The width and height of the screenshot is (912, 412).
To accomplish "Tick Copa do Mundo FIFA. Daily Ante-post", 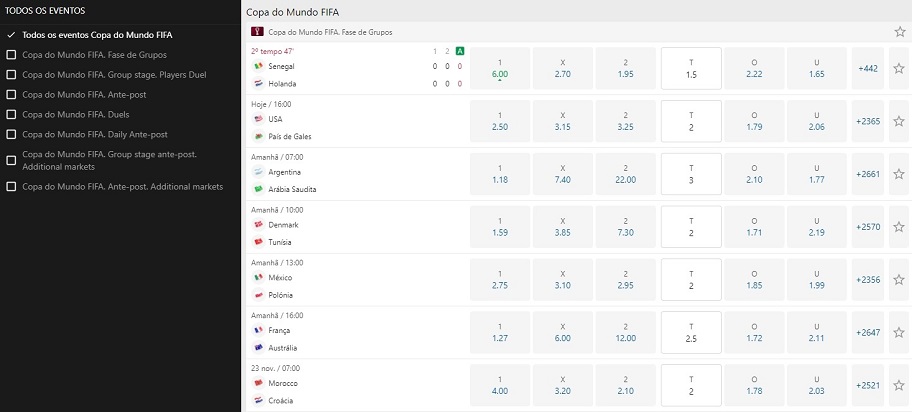I will tap(10, 134).
